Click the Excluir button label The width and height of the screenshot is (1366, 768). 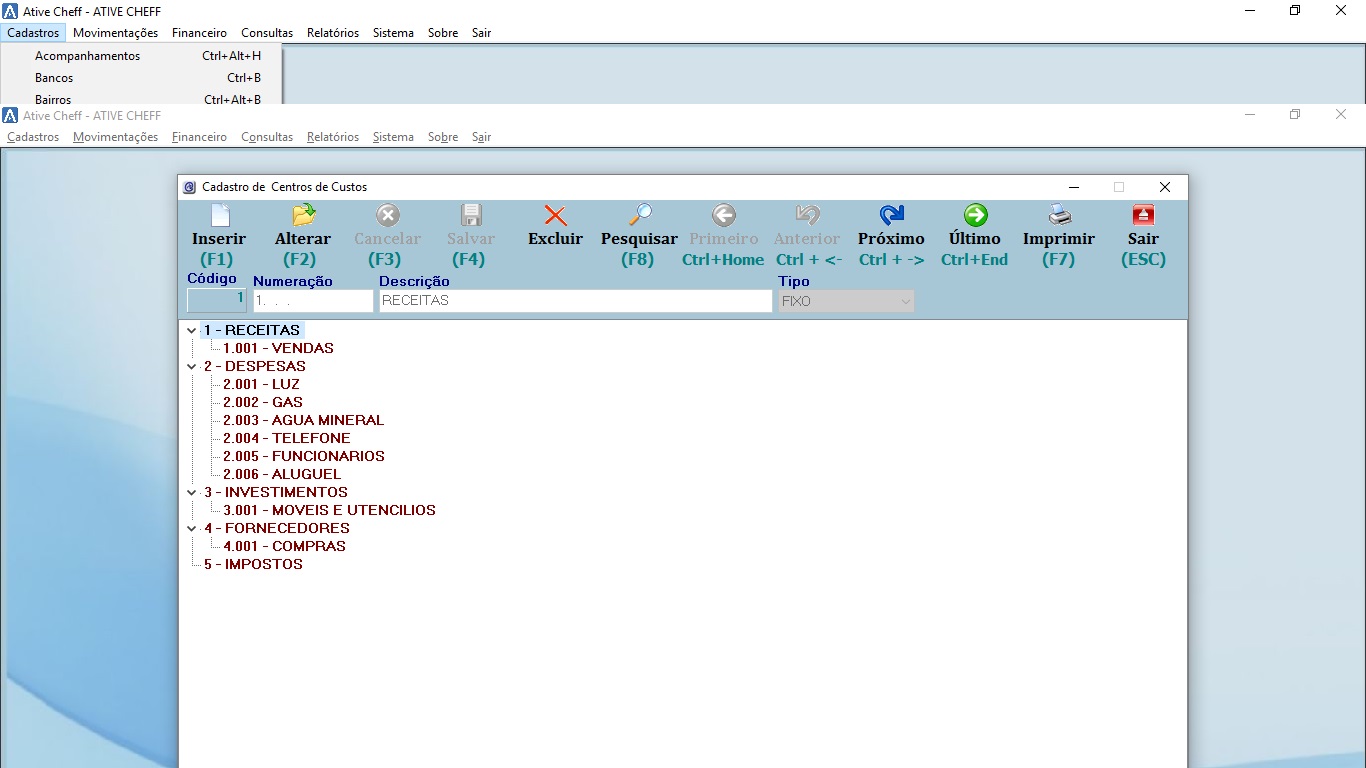coord(555,239)
